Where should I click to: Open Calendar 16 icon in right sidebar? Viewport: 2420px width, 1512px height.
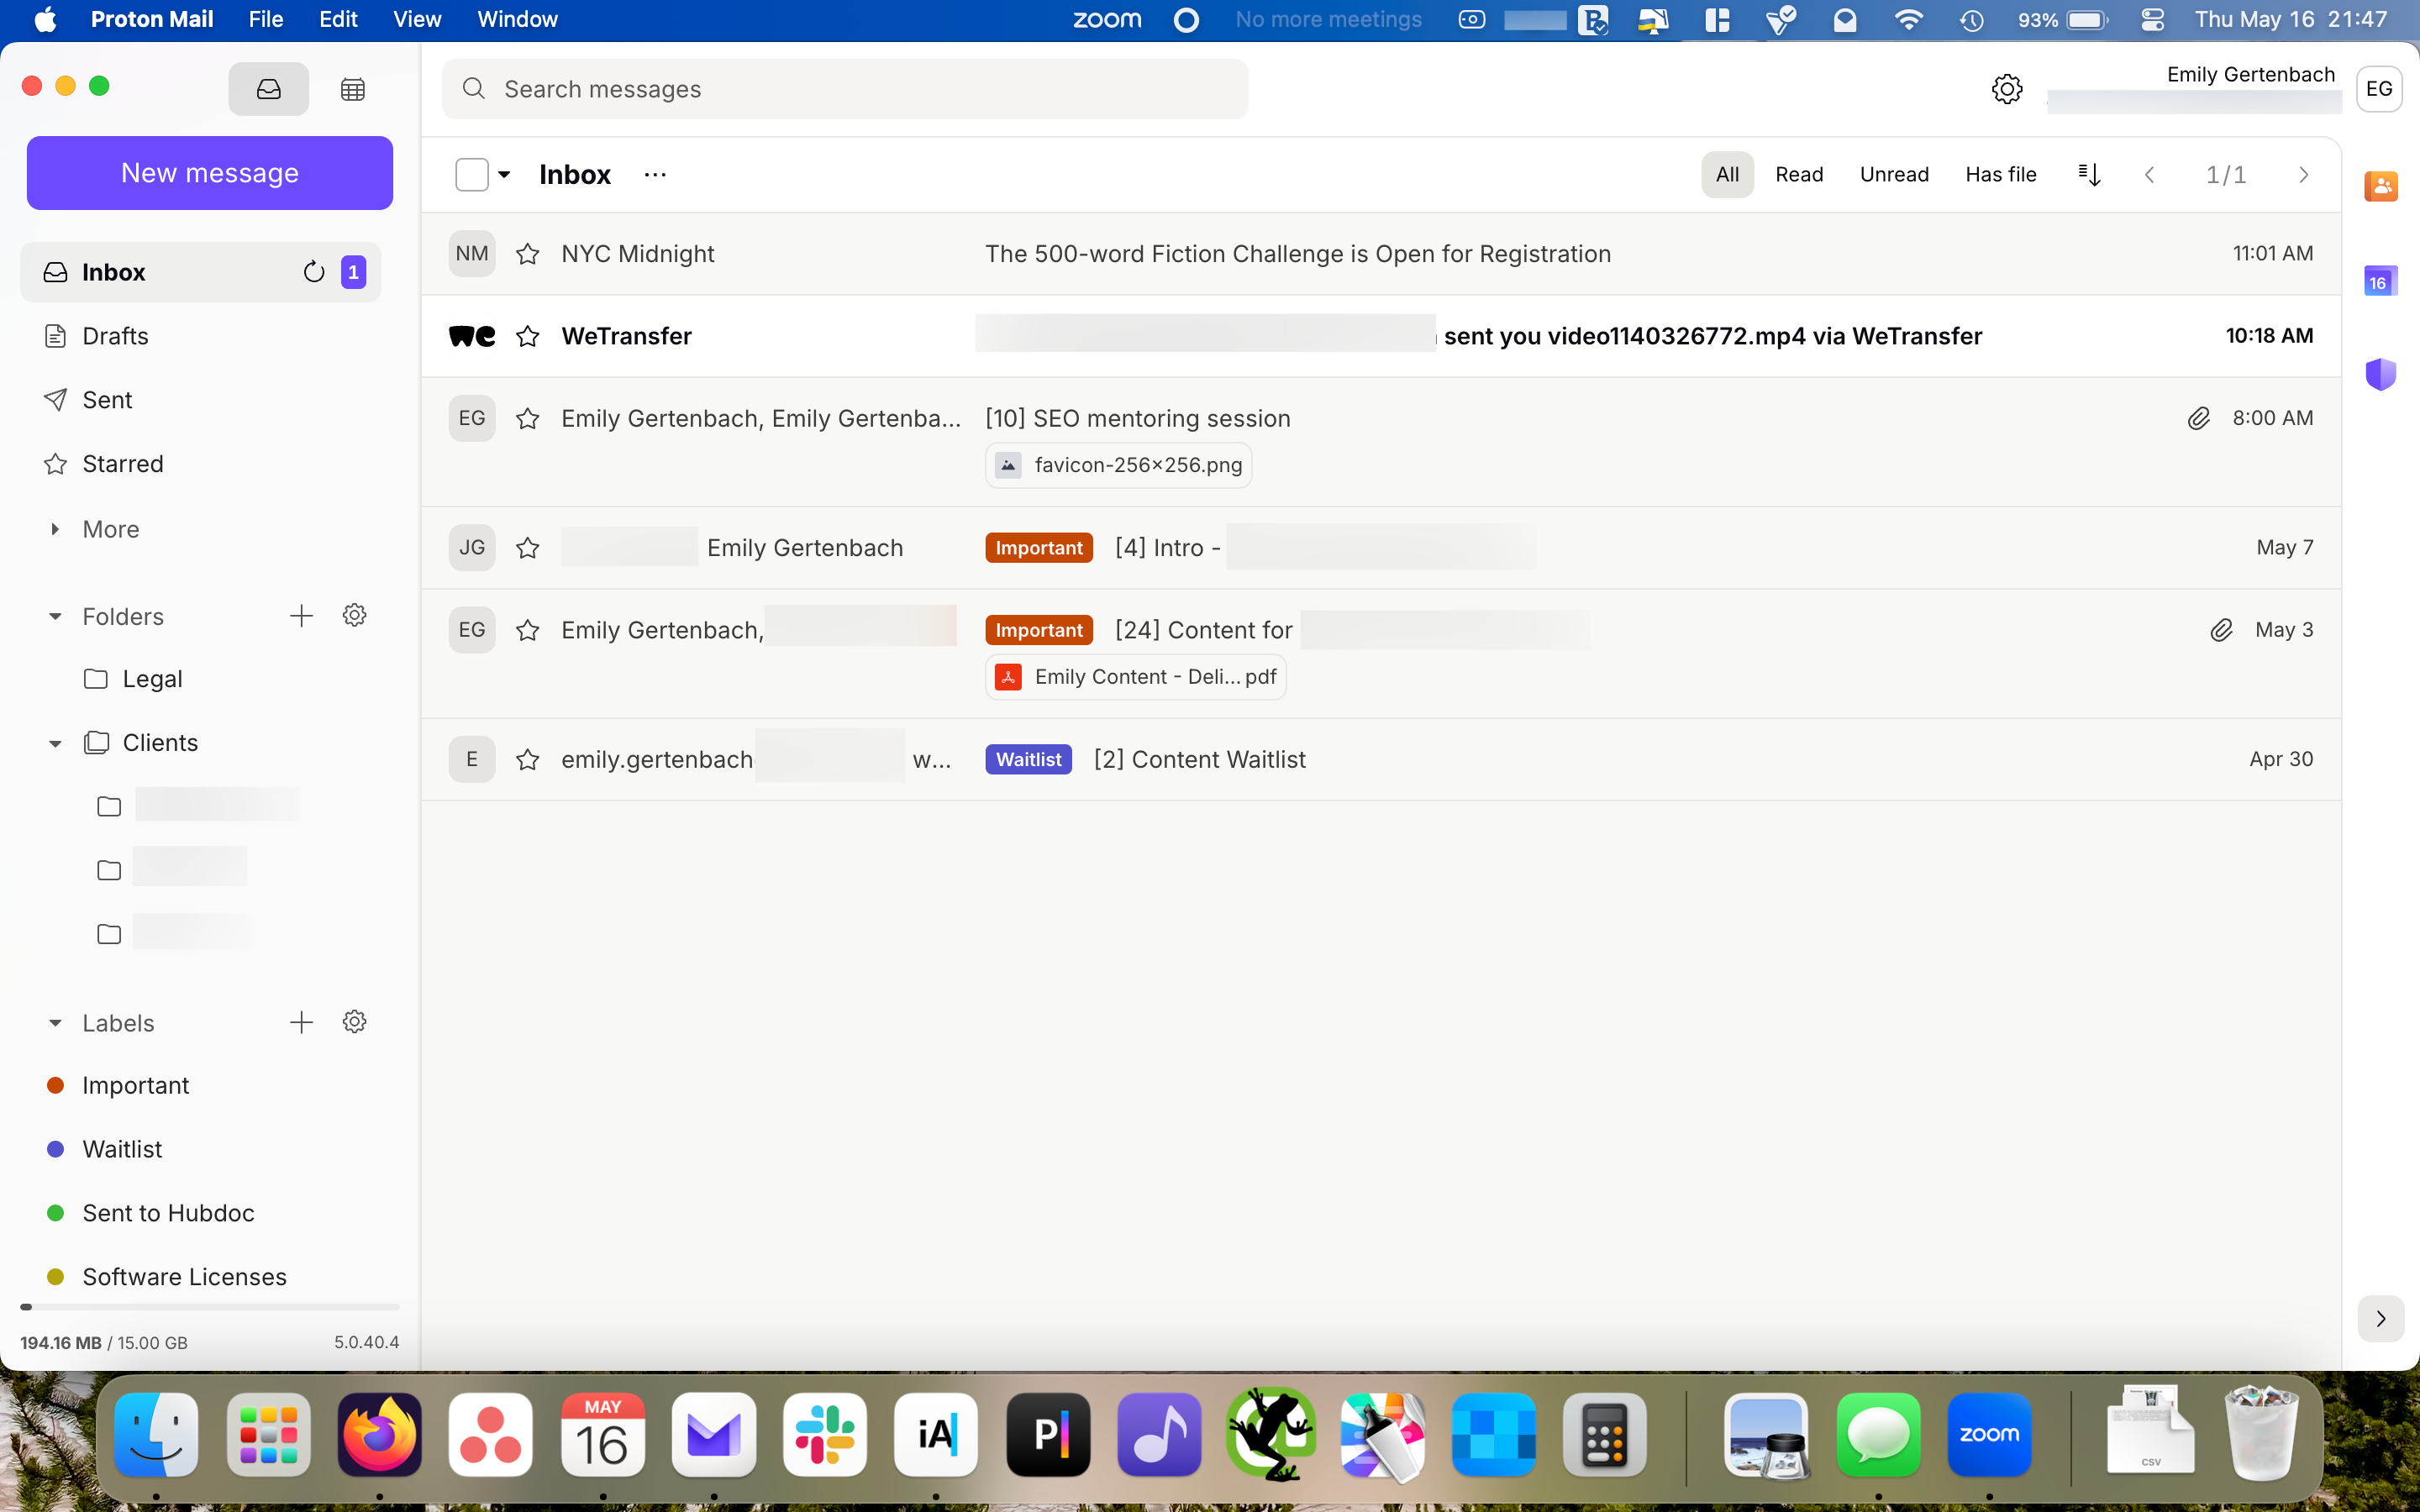pos(2380,282)
